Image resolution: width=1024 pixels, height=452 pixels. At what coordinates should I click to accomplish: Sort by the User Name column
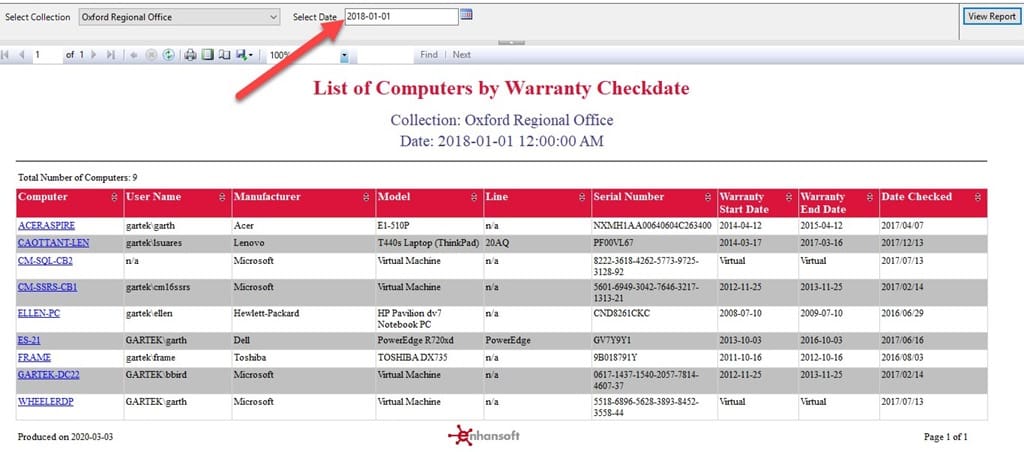pos(222,197)
